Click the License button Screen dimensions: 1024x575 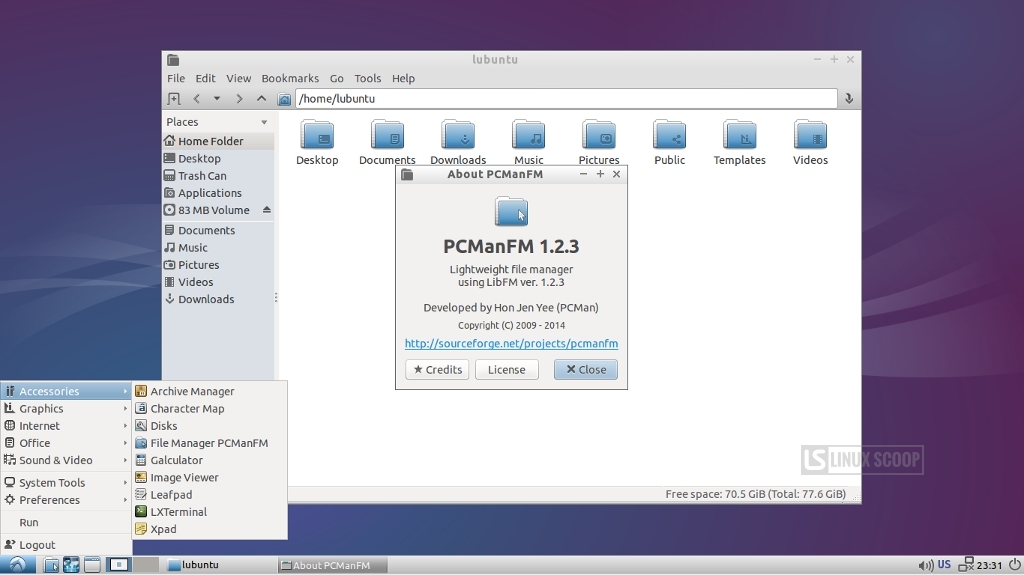pos(506,370)
